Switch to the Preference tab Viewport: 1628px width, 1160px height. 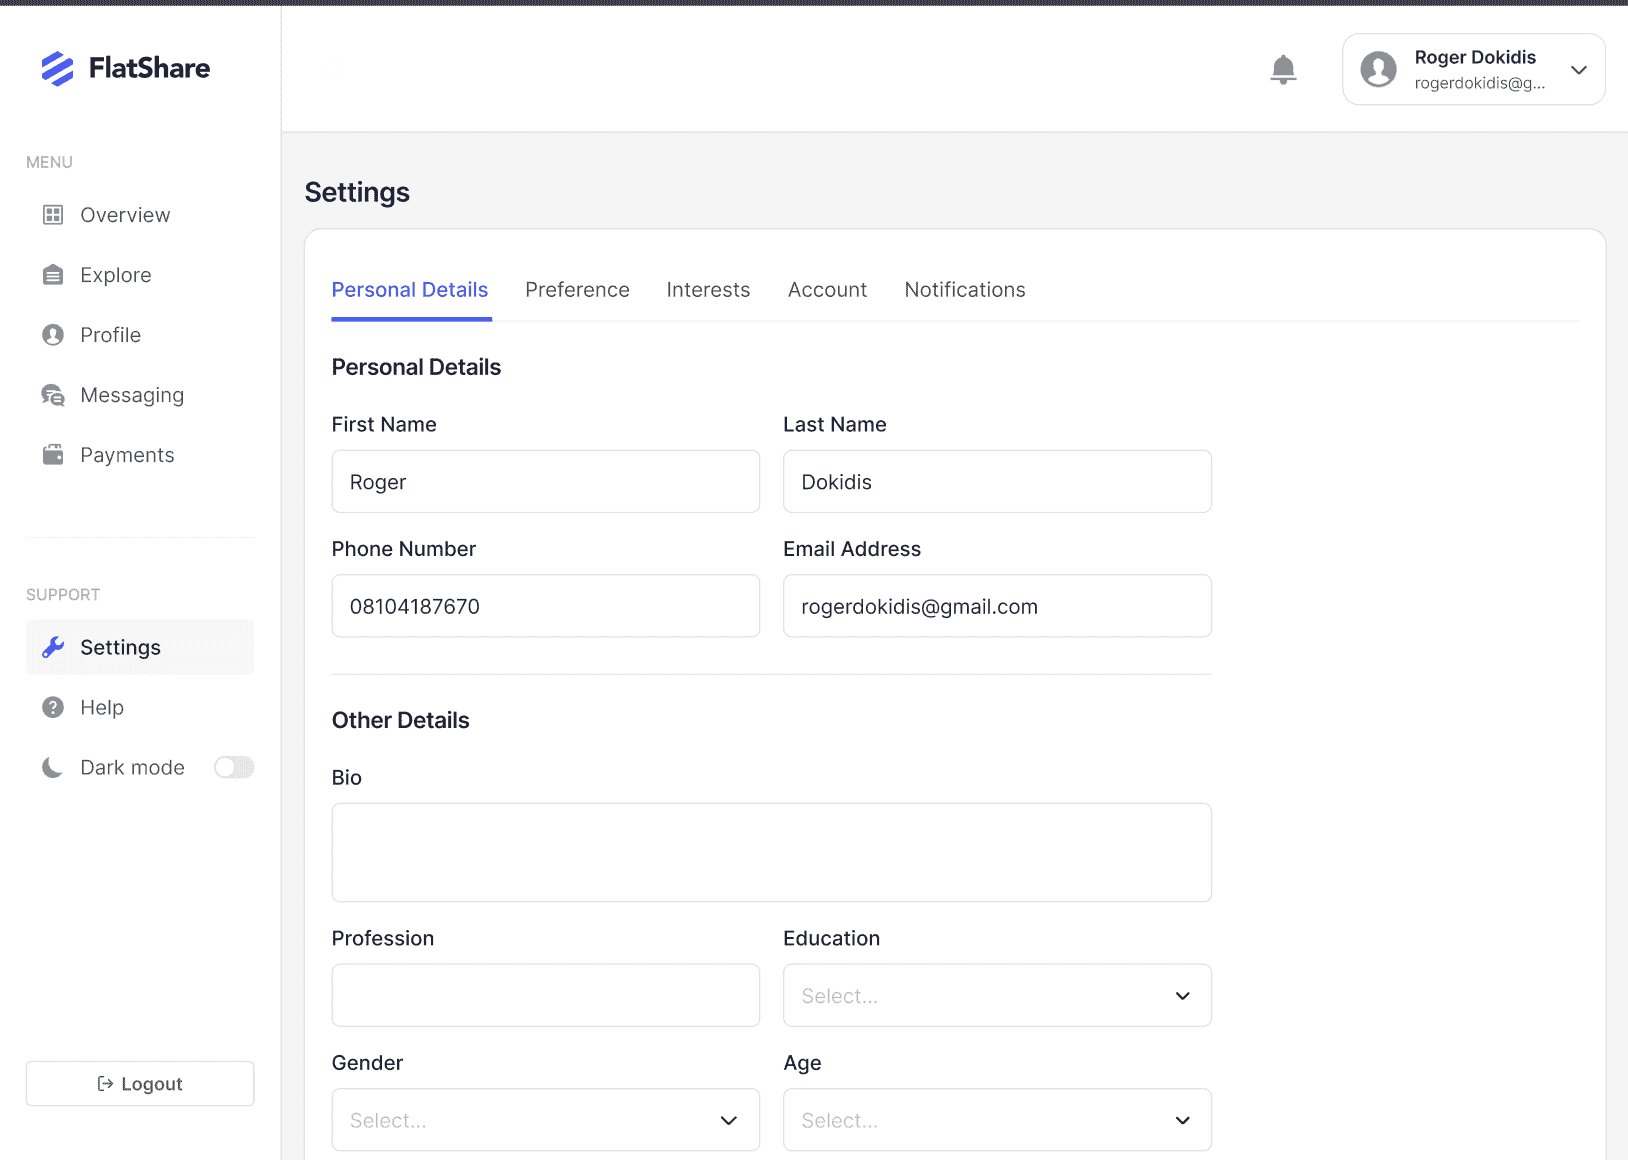[577, 290]
